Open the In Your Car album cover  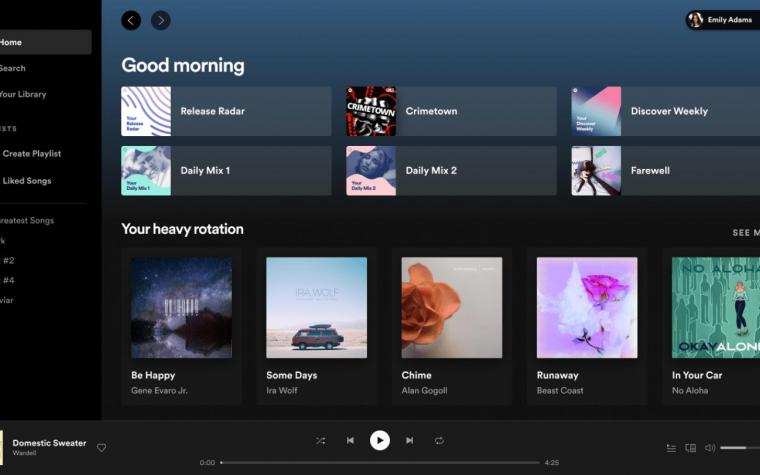(716, 308)
